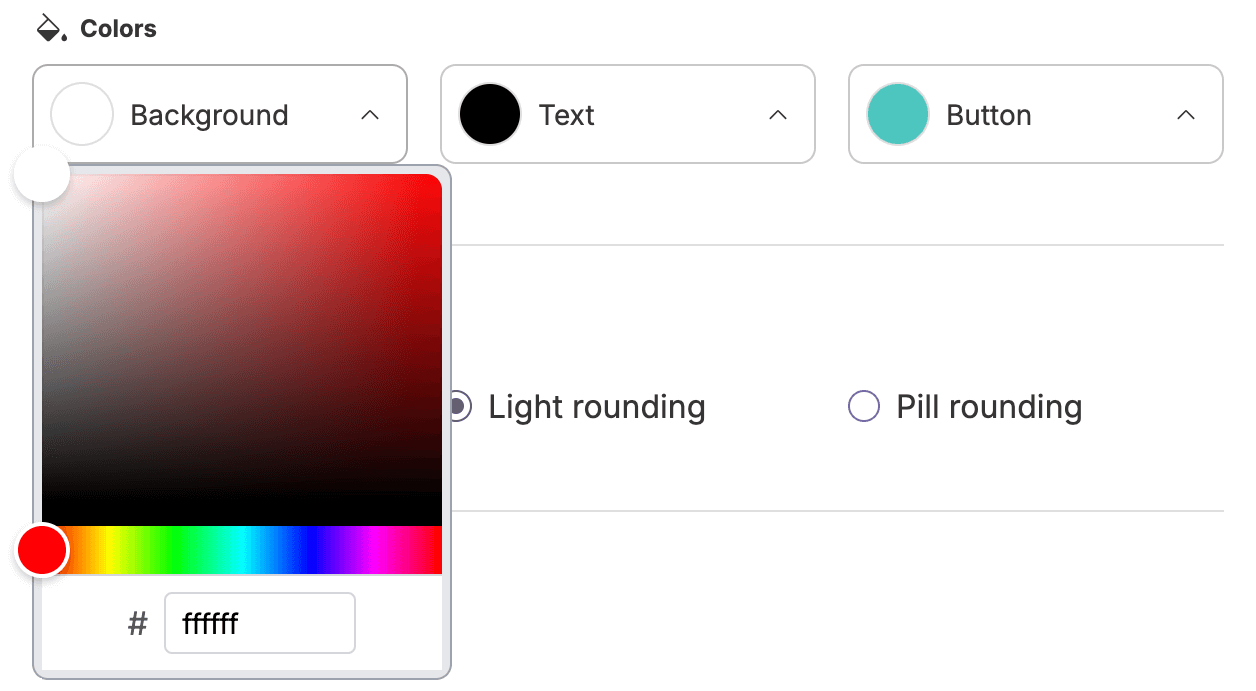Open the Background color swatch circle
Image resolution: width=1256 pixels, height=691 pixels.
click(x=81, y=113)
